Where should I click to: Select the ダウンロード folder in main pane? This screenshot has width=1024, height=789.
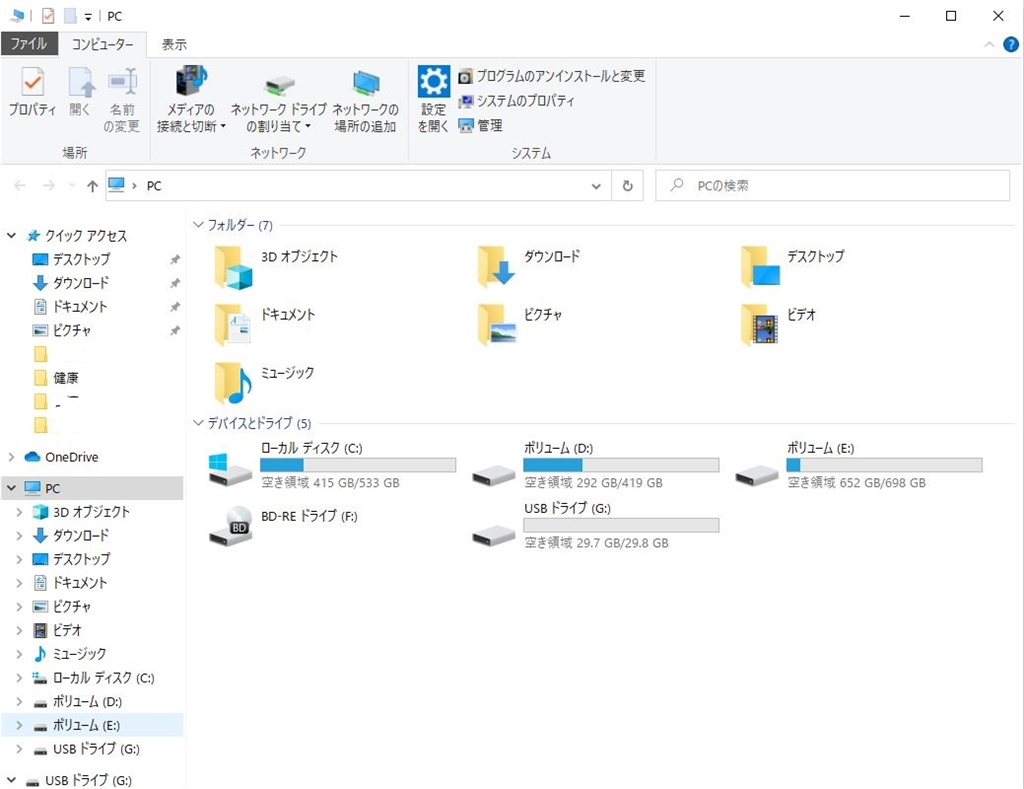529,266
